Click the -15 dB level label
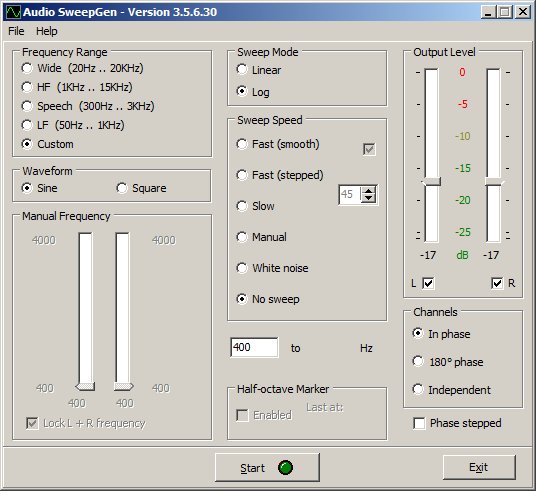536x491 pixels. click(x=463, y=168)
